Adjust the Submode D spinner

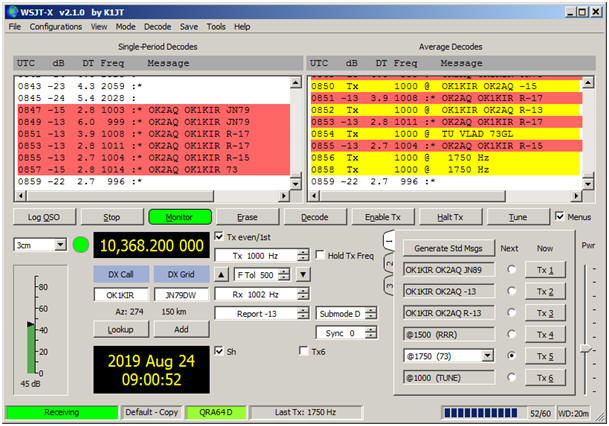point(346,313)
